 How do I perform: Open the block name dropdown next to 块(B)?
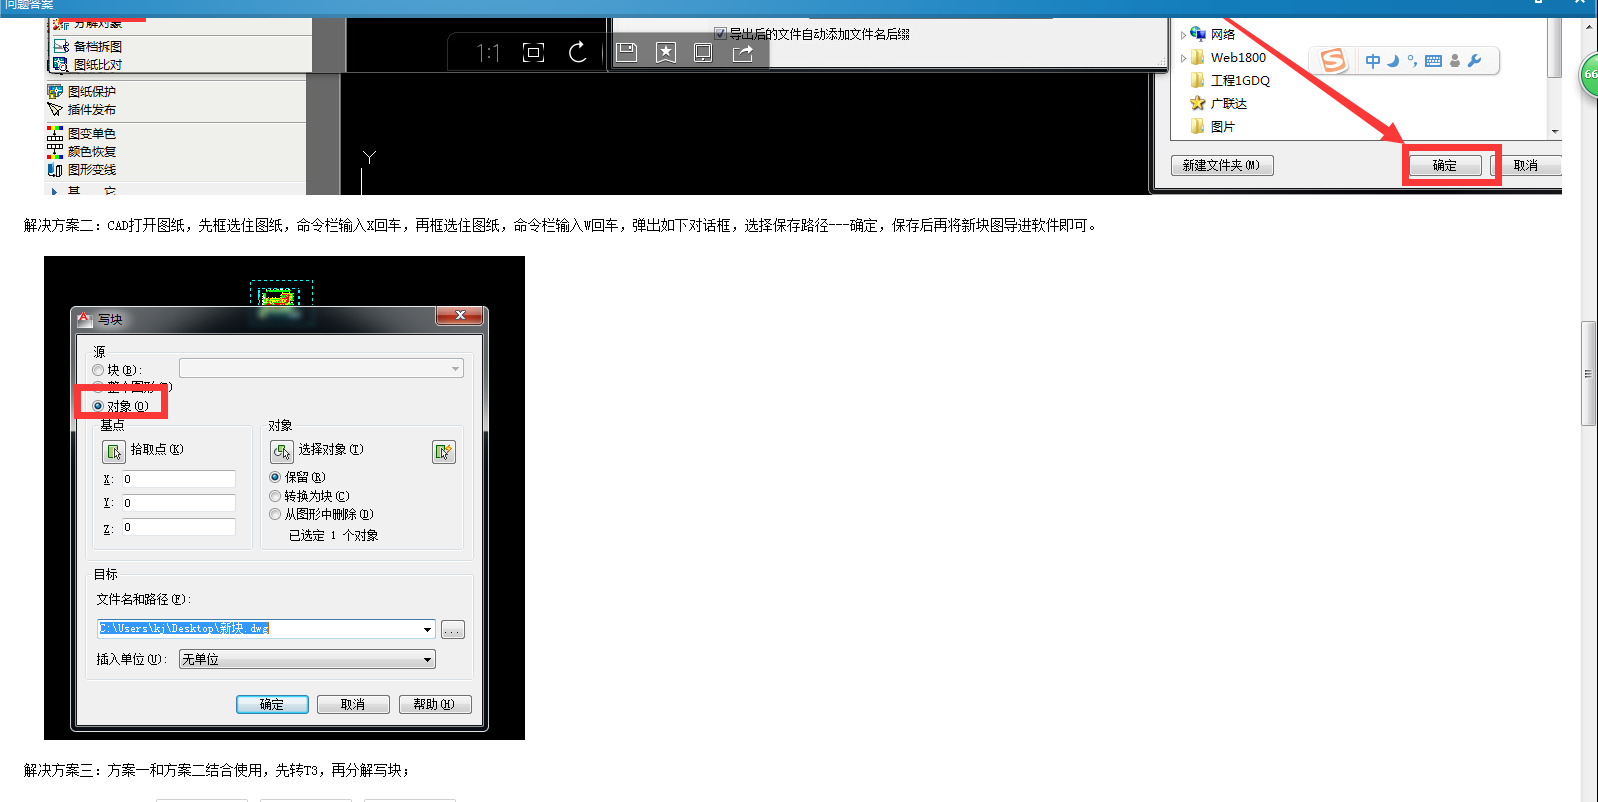(x=321, y=368)
